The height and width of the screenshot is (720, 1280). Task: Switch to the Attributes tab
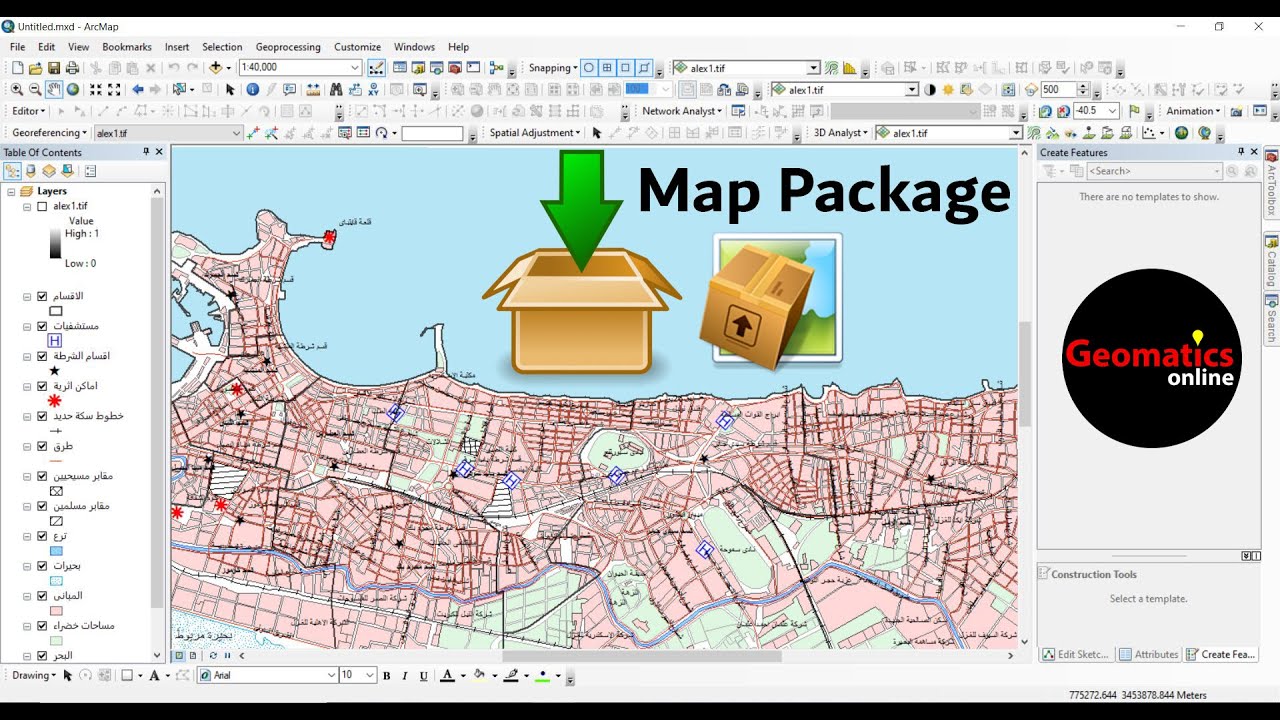[1149, 655]
